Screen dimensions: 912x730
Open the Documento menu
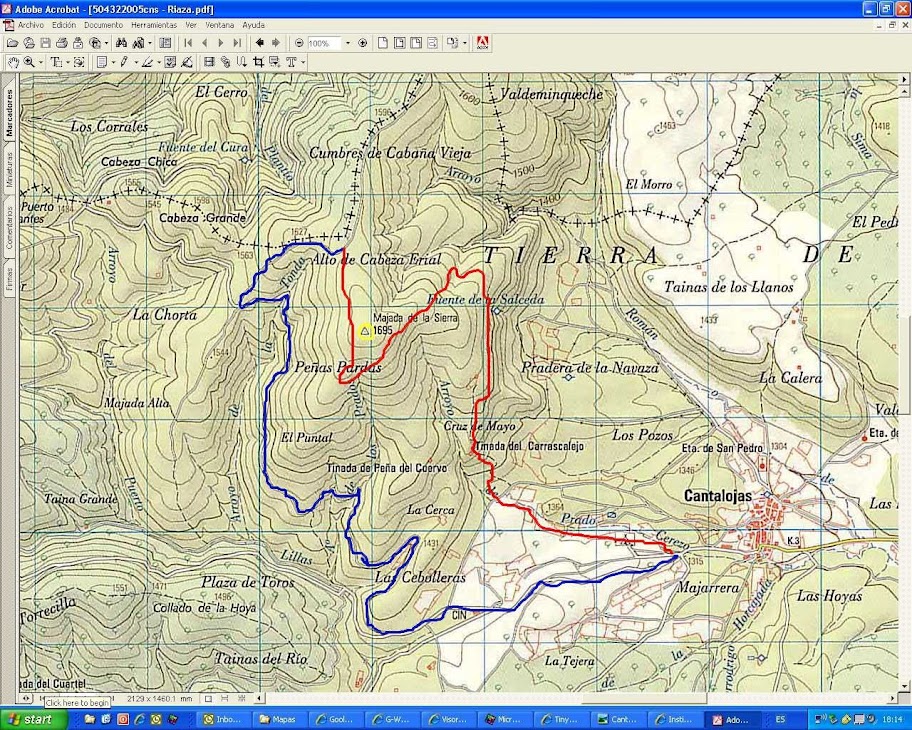104,25
